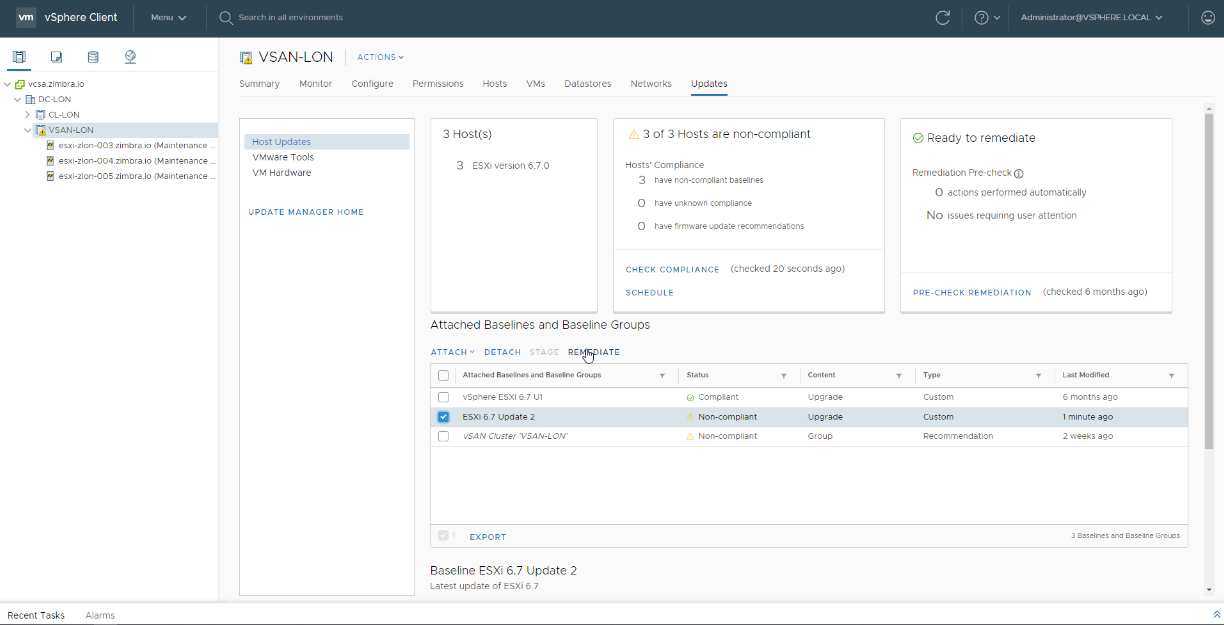The image size is (1224, 625).
Task: Click the info icon beside Remediation Pre-check
Action: pyautogui.click(x=1018, y=173)
